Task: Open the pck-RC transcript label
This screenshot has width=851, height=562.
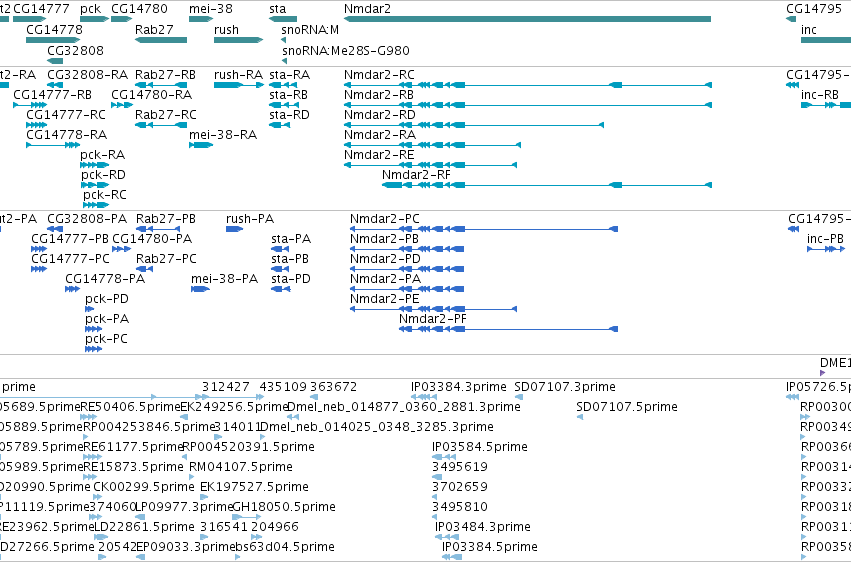Action: tap(105, 195)
